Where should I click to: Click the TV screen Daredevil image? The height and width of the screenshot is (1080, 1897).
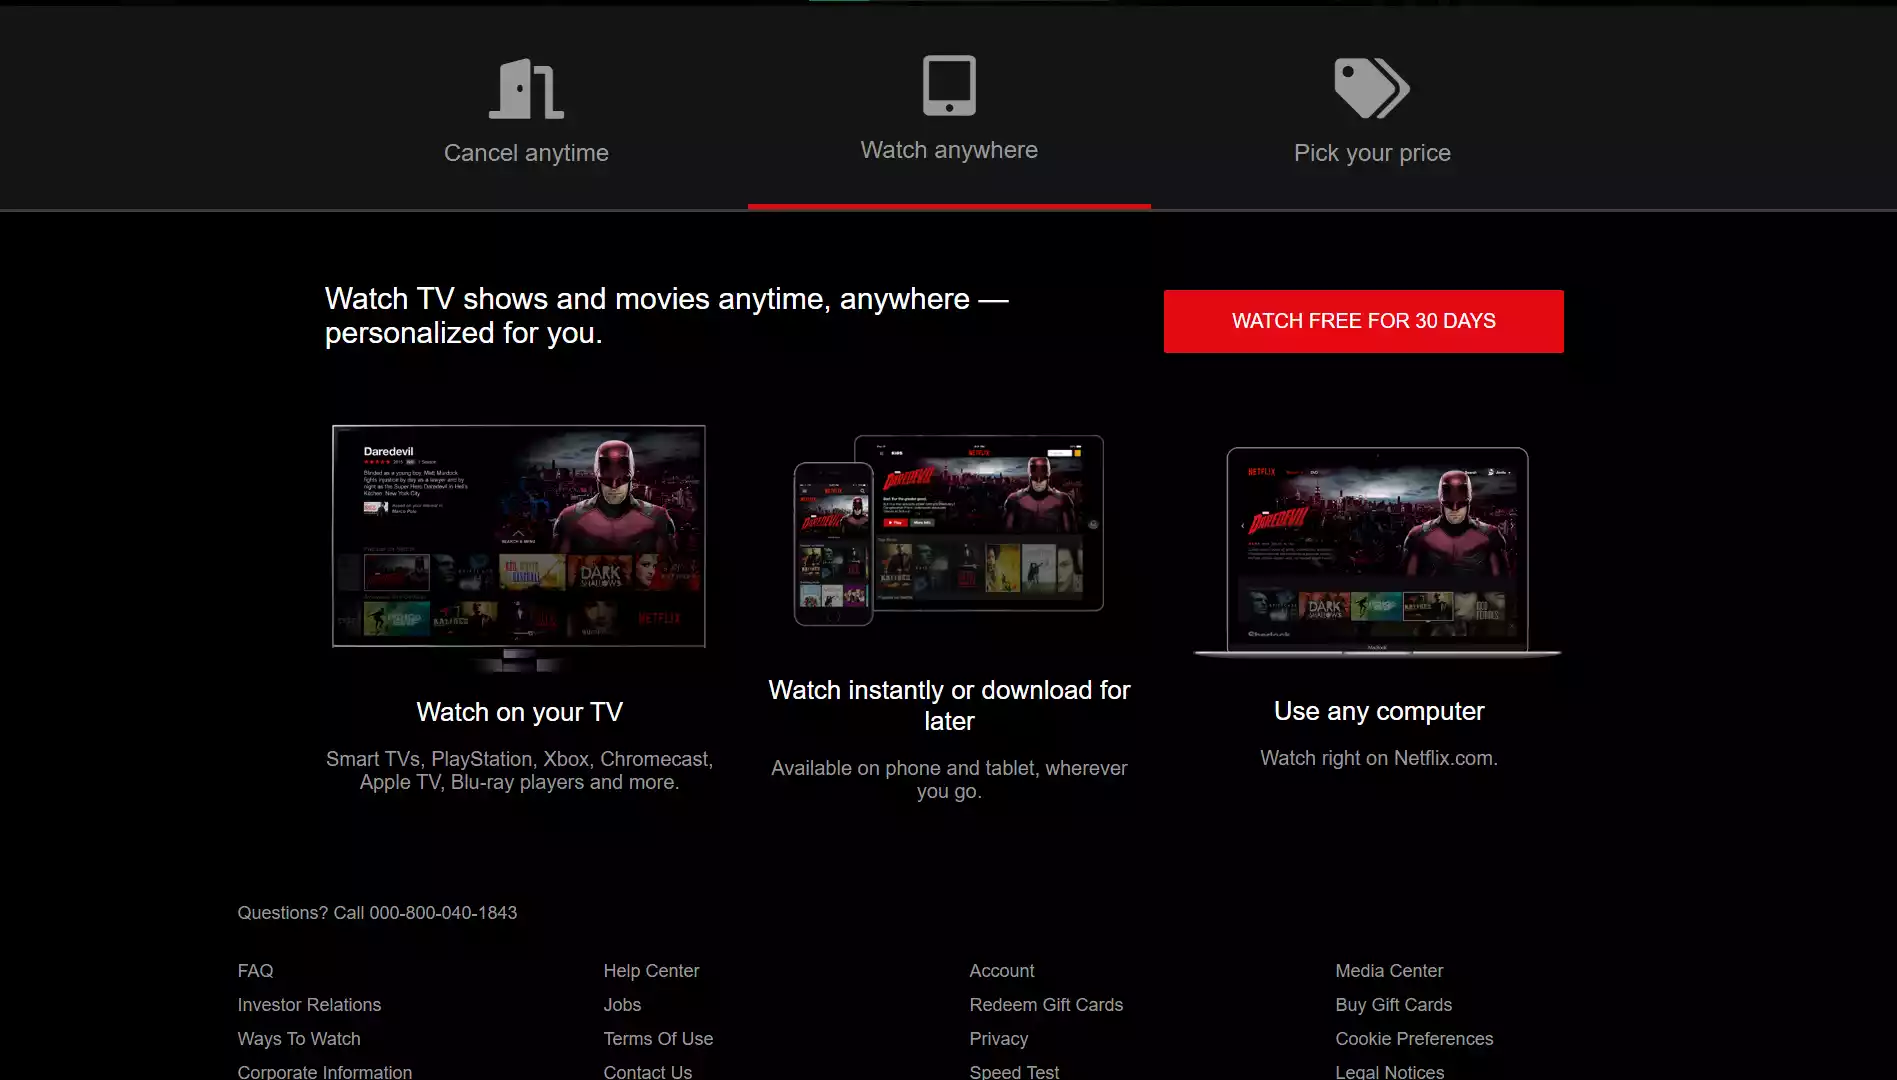[519, 548]
